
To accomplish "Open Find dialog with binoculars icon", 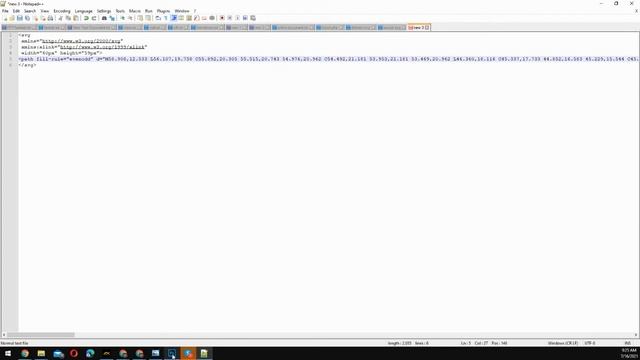I will point(104,18).
